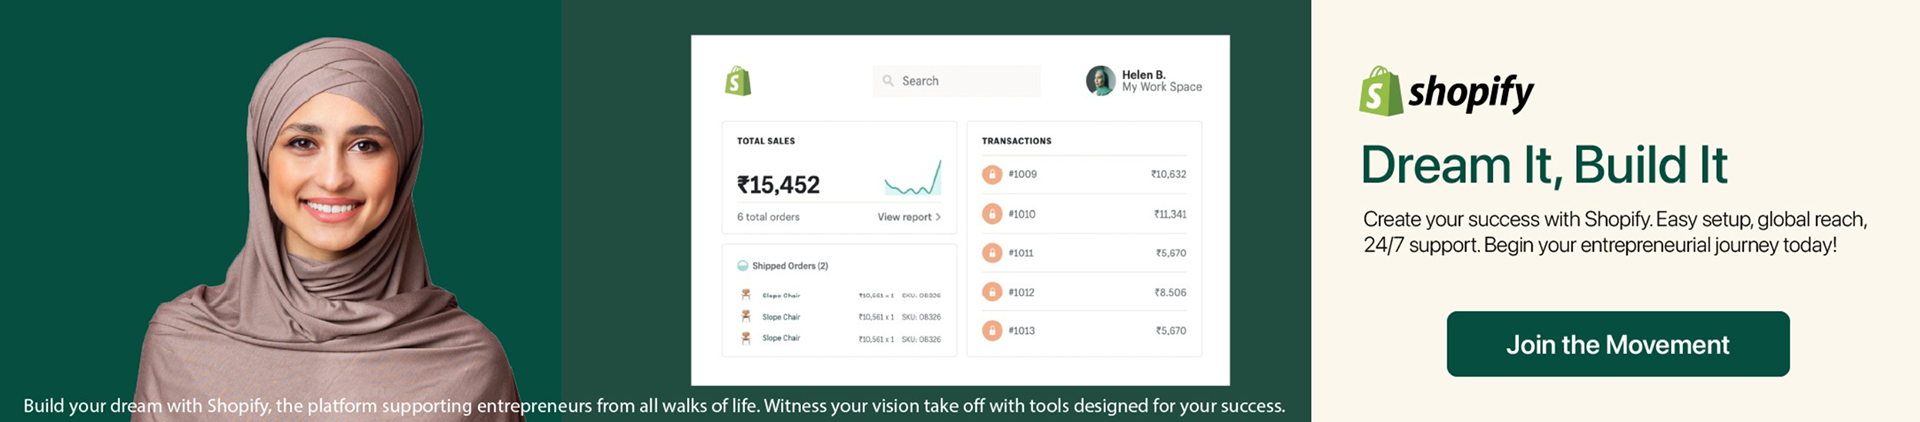Click the Join the Movement button

[x=1617, y=344]
